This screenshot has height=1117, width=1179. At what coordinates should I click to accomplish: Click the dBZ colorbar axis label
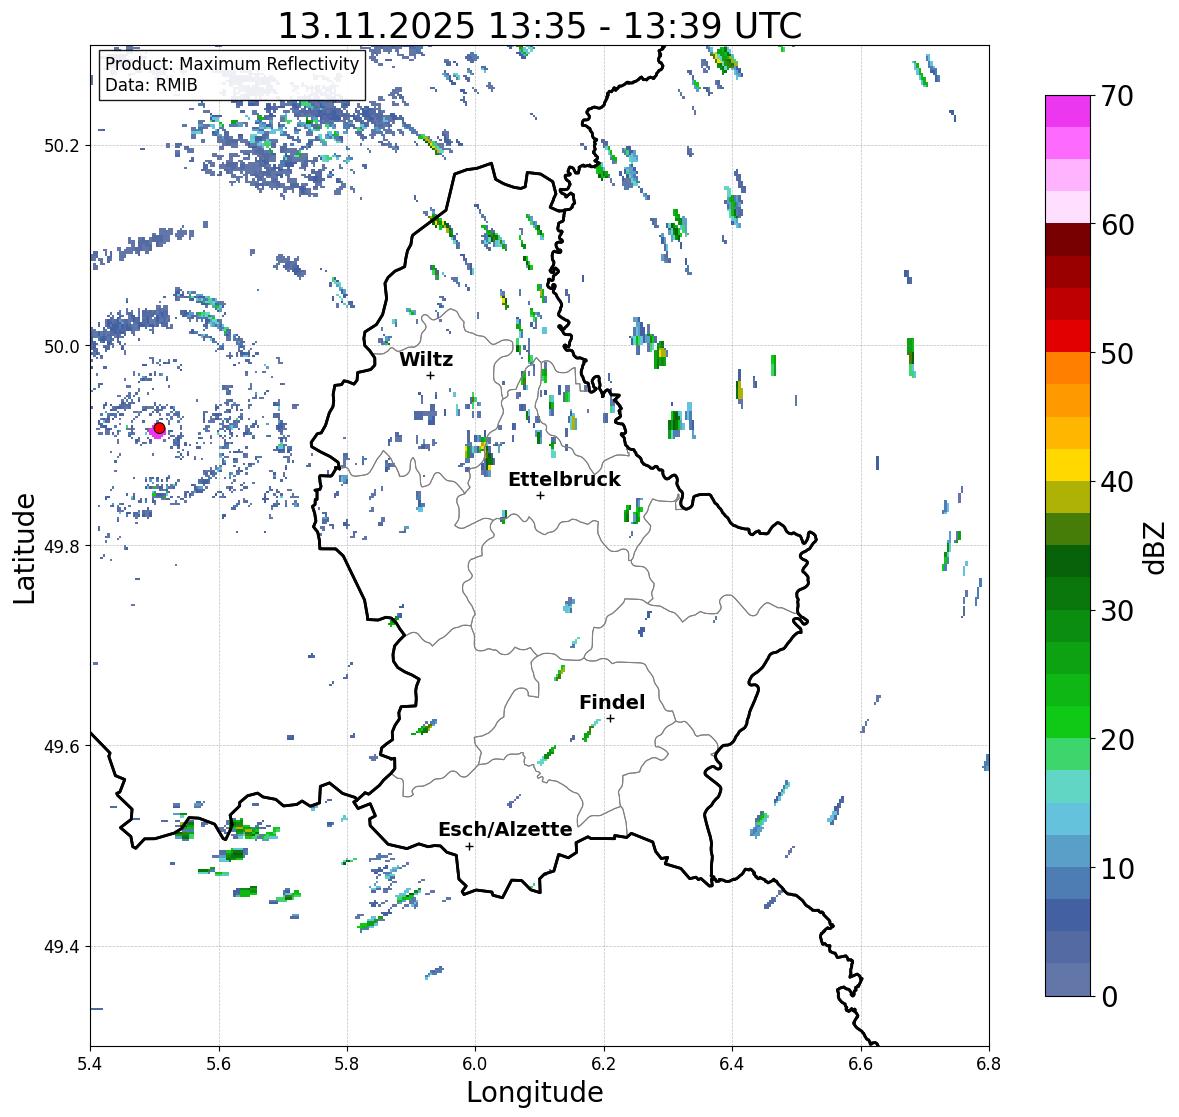[x=1155, y=547]
